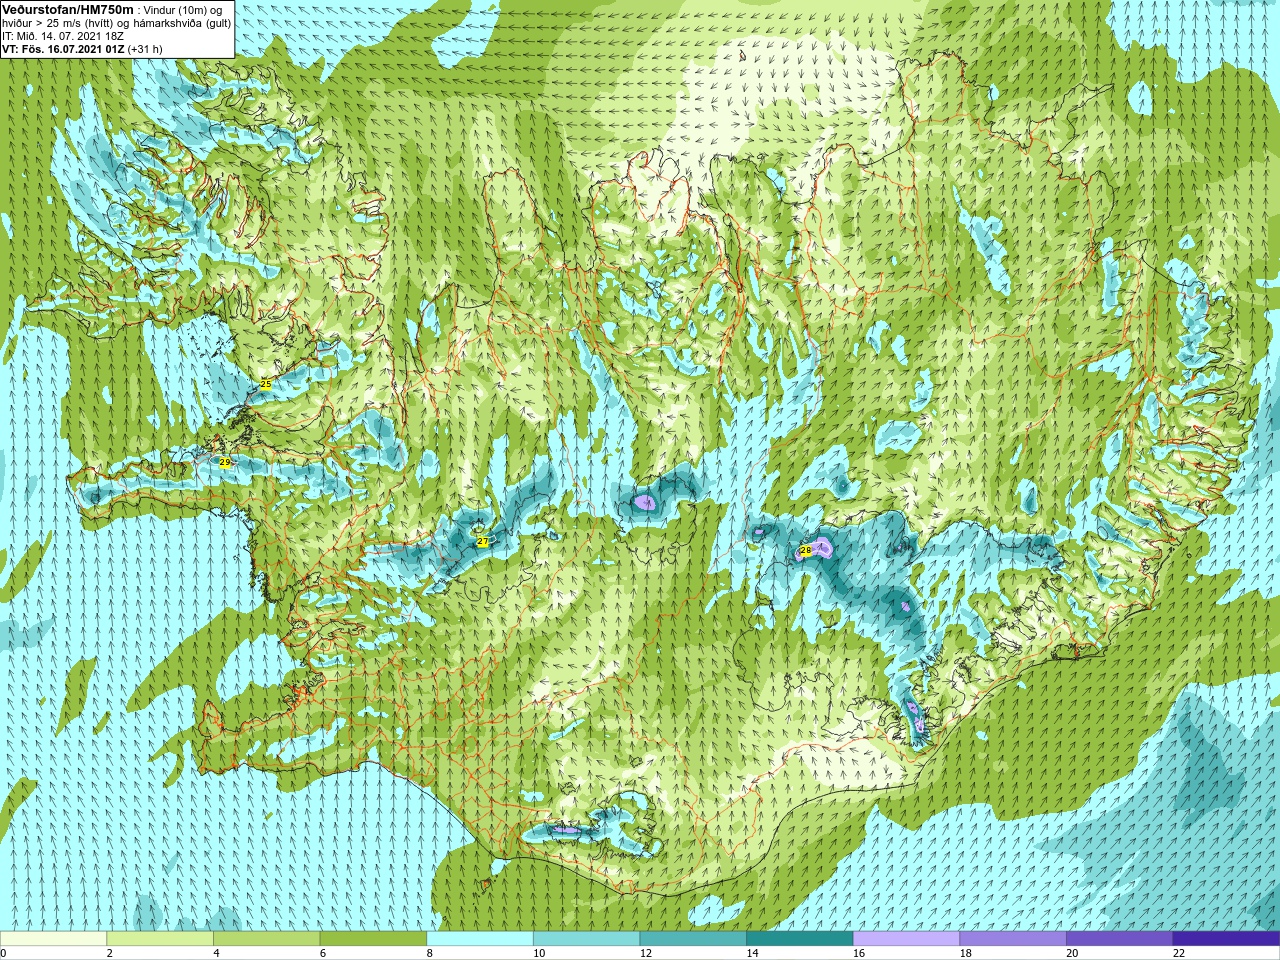Pick the 4–6 m/s green legend swatch

[266, 939]
